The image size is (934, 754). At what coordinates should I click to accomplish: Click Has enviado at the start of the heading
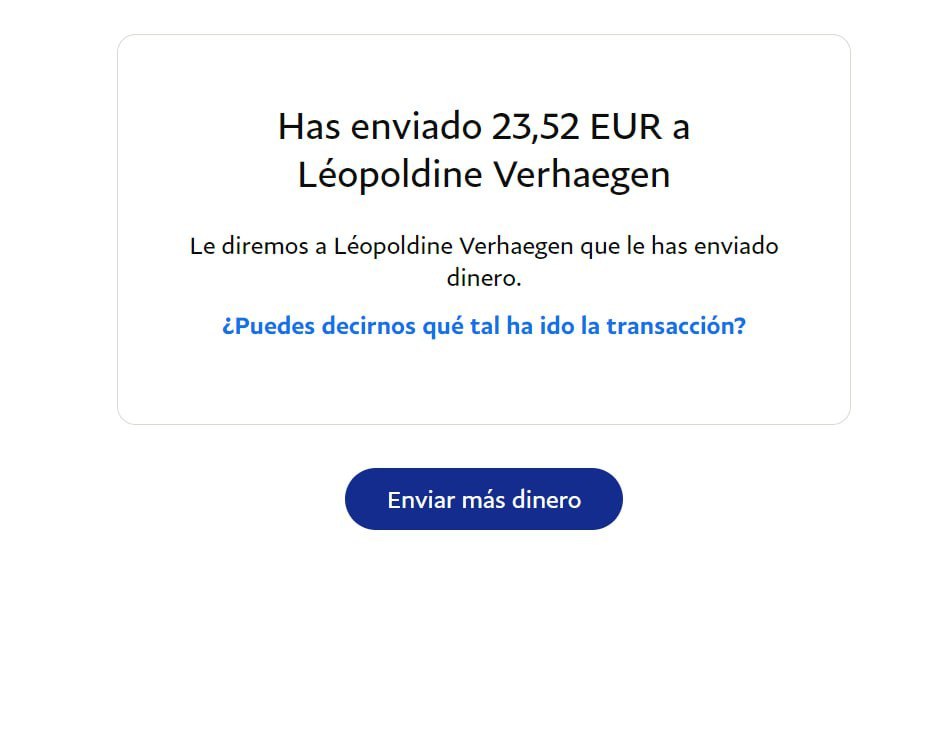click(x=379, y=127)
